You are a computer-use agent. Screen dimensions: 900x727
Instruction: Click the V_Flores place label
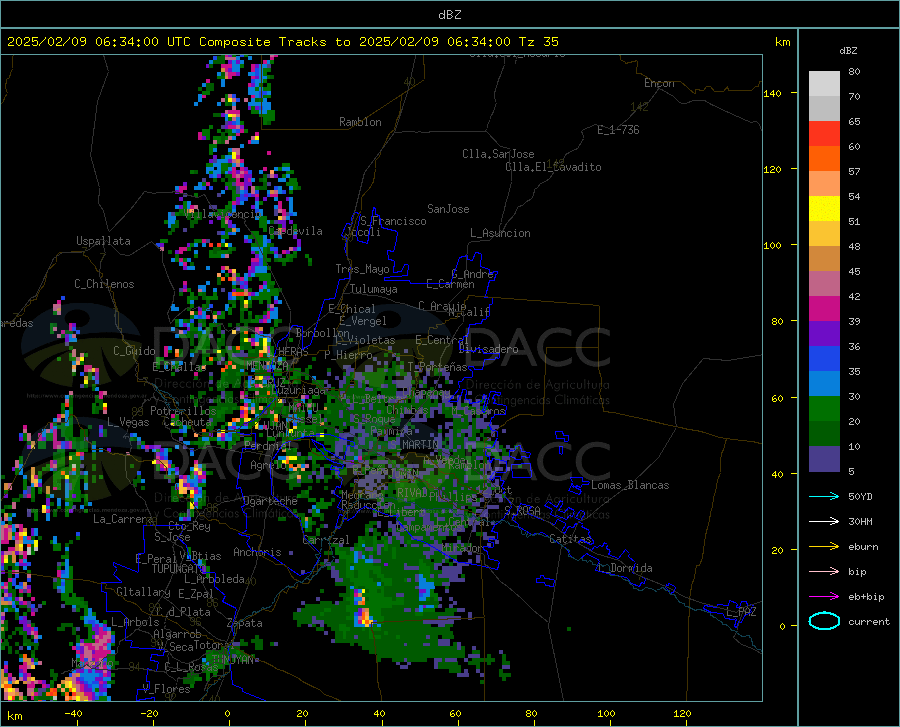[166, 689]
